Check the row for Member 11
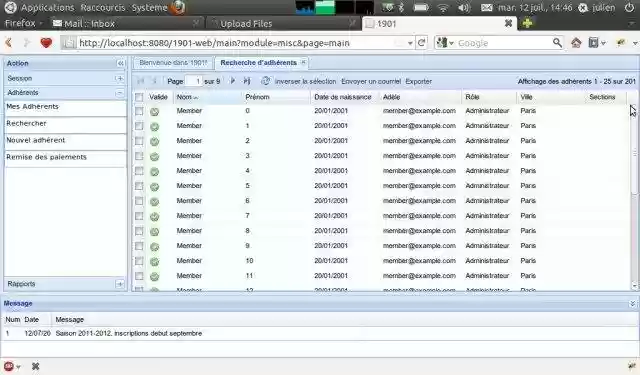The image size is (640, 375). point(139,276)
